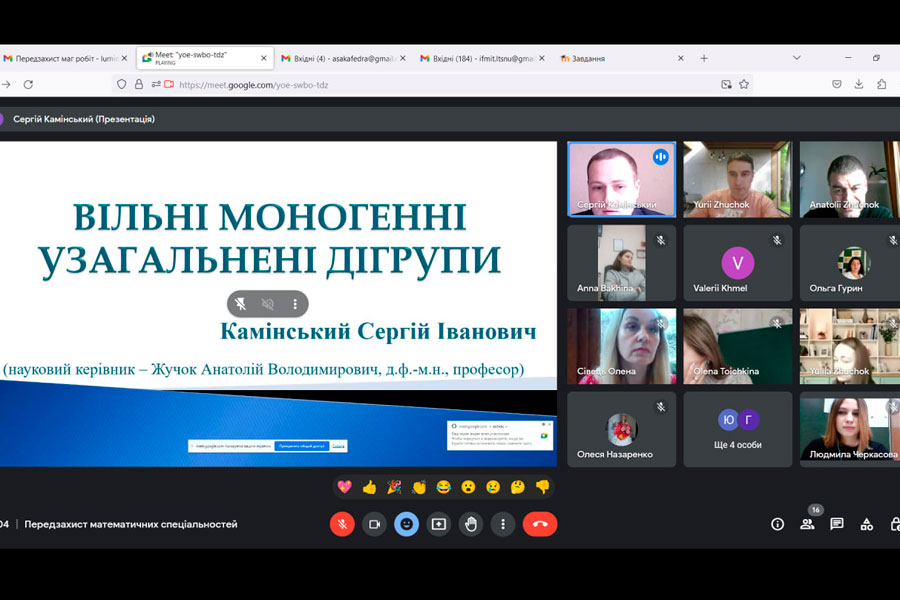Open the meeting details info icon

pos(777,524)
